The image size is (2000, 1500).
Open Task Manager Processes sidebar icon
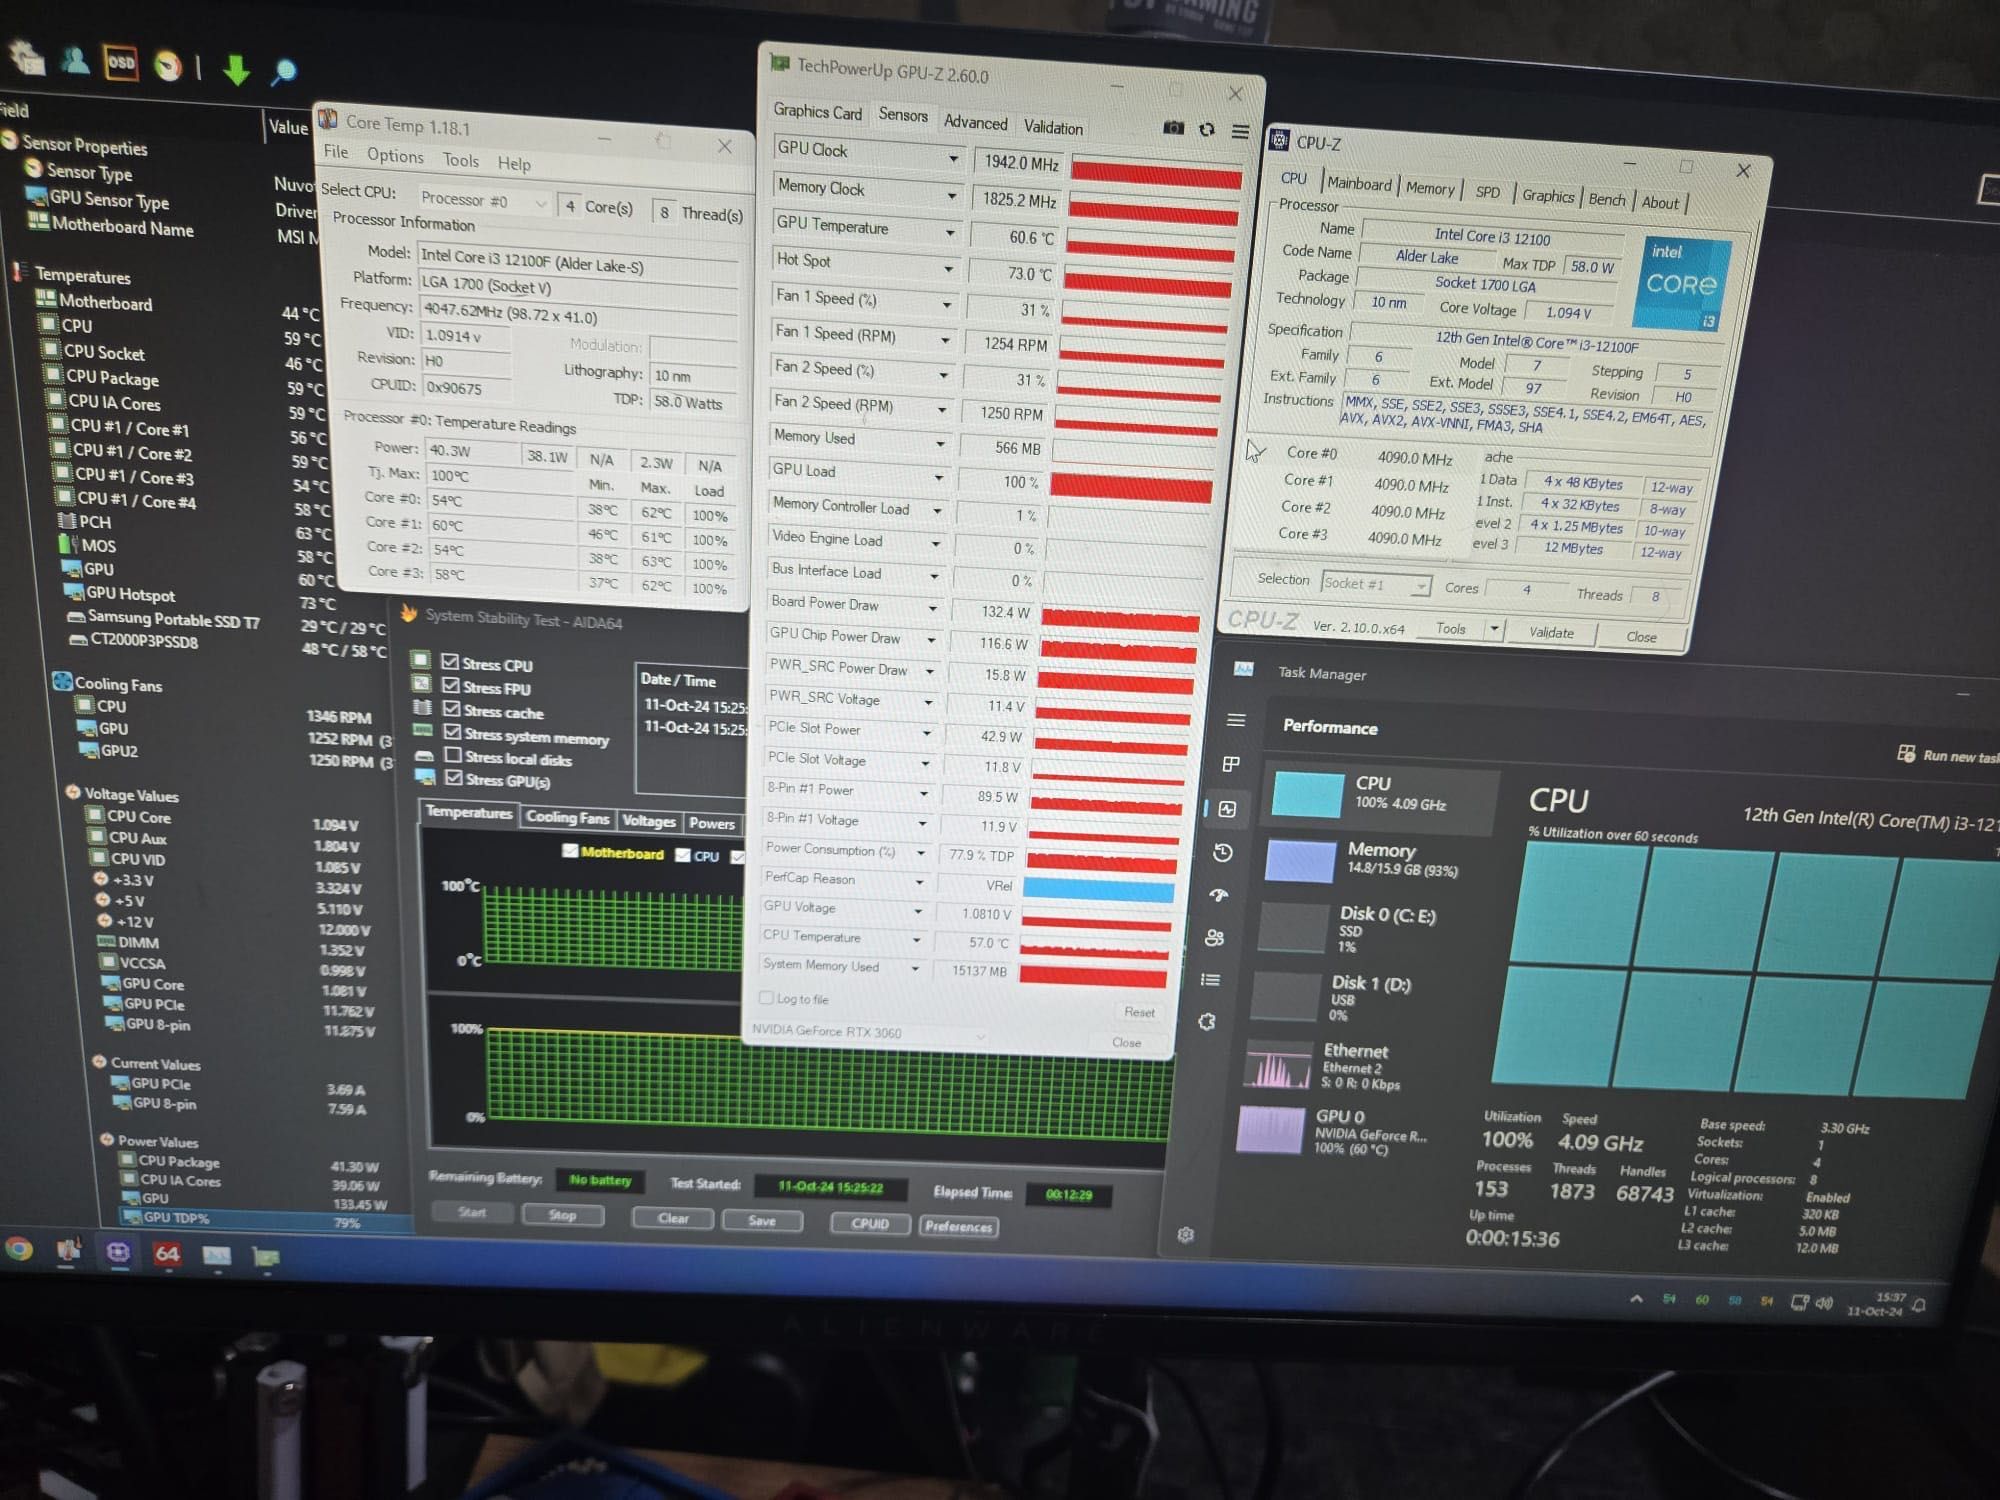click(x=1232, y=764)
